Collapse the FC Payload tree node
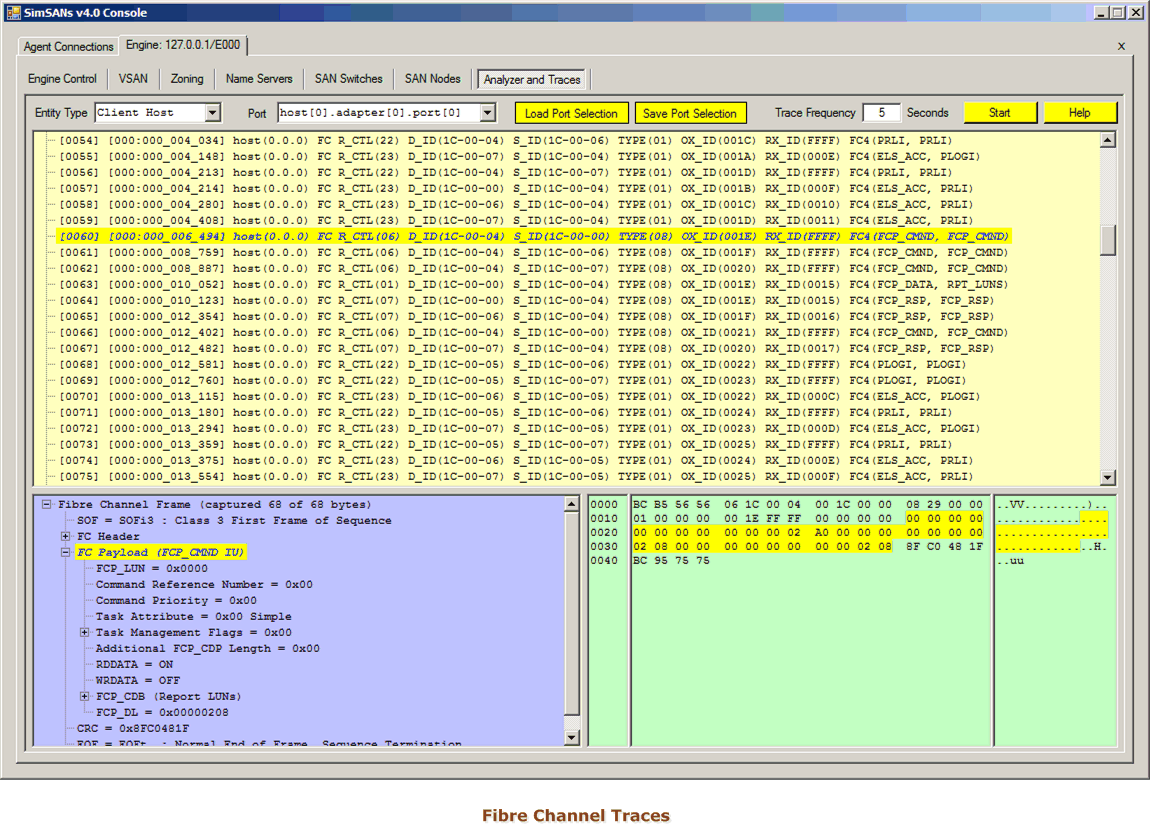 [x=66, y=553]
